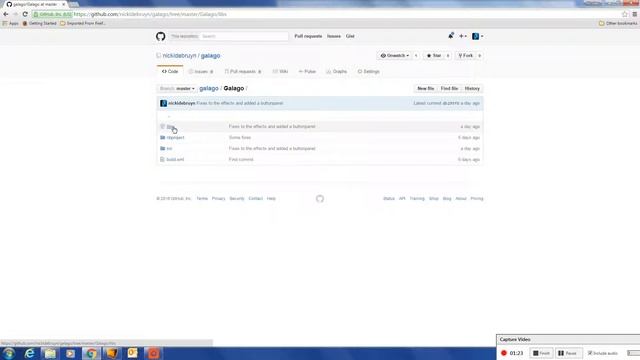Open the nickidebruyn owner link
The height and width of the screenshot is (360, 640).
click(x=180, y=56)
